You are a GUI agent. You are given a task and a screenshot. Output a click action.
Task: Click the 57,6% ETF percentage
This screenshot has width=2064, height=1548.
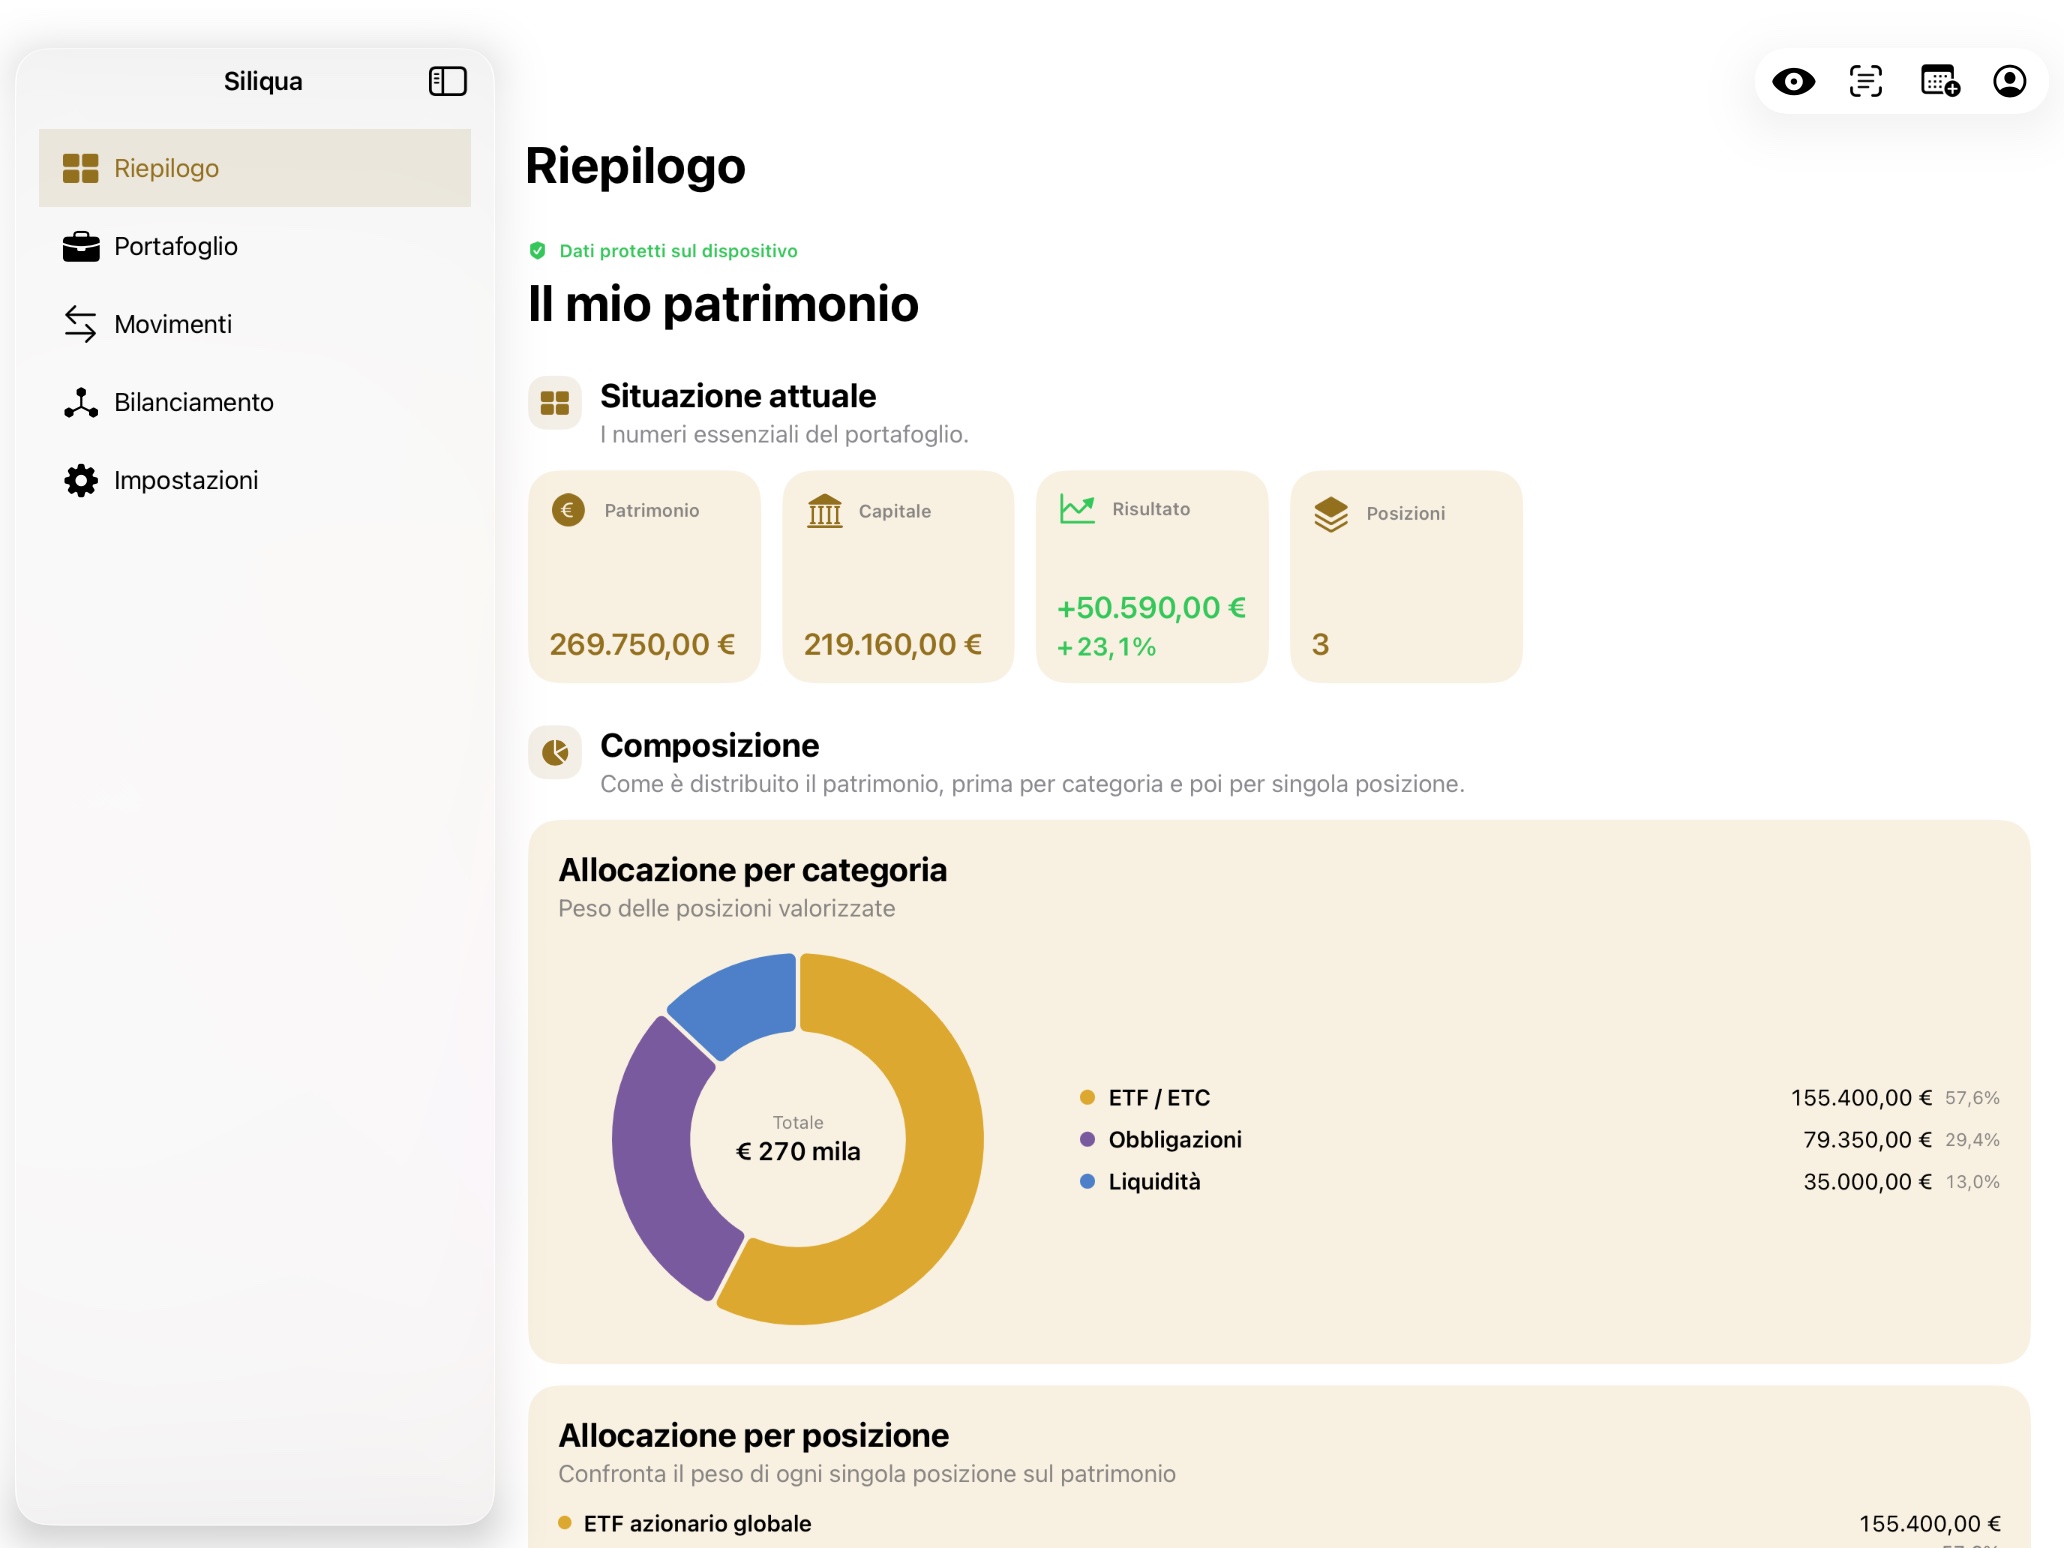[x=1972, y=1098]
